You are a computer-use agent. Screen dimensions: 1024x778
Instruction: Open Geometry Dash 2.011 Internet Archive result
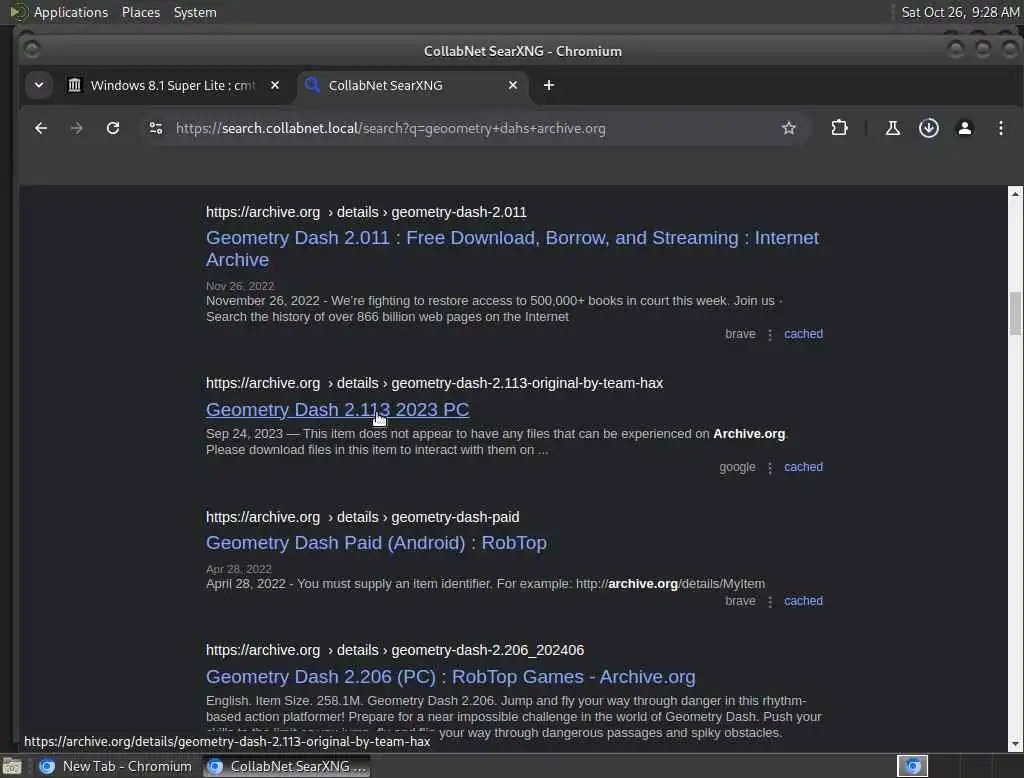click(x=512, y=249)
